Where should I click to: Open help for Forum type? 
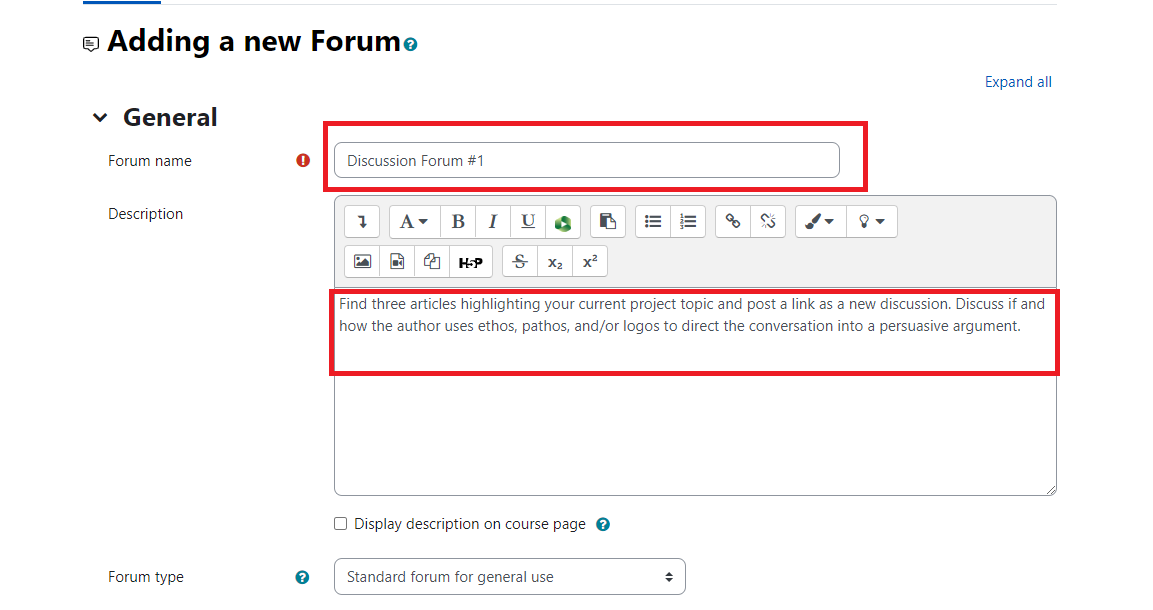pyautogui.click(x=303, y=577)
